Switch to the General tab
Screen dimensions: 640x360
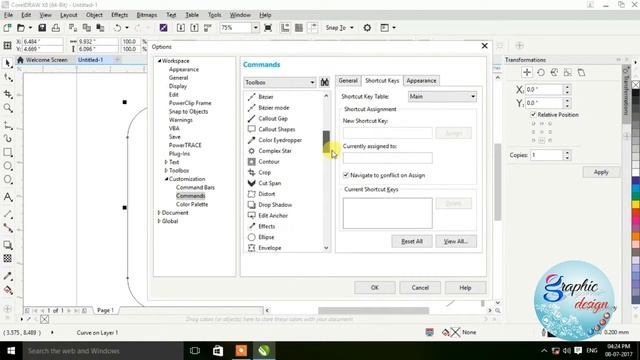click(x=348, y=81)
